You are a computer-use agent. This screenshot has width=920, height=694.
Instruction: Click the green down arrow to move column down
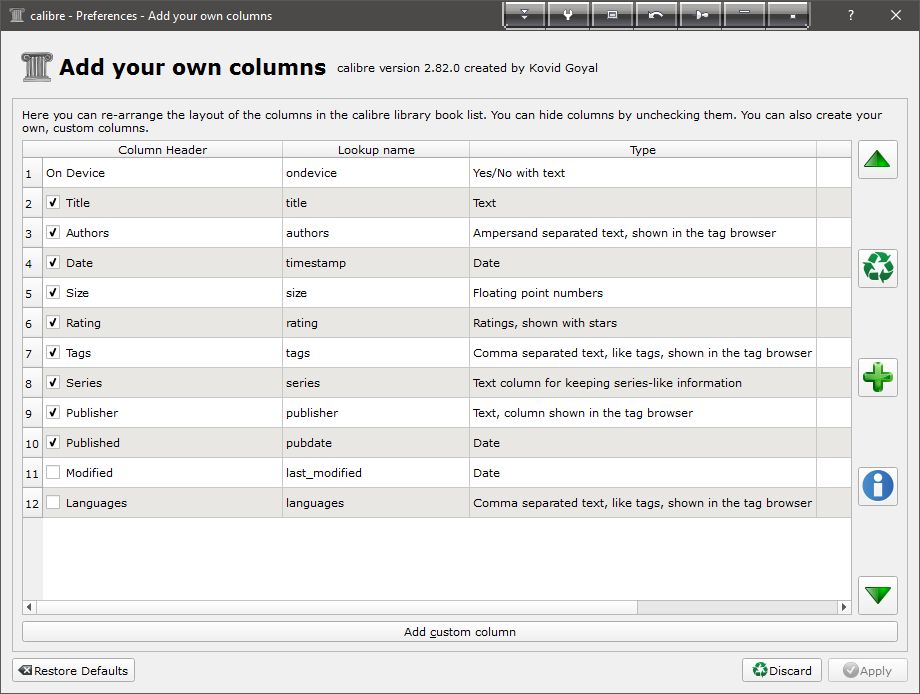click(877, 595)
